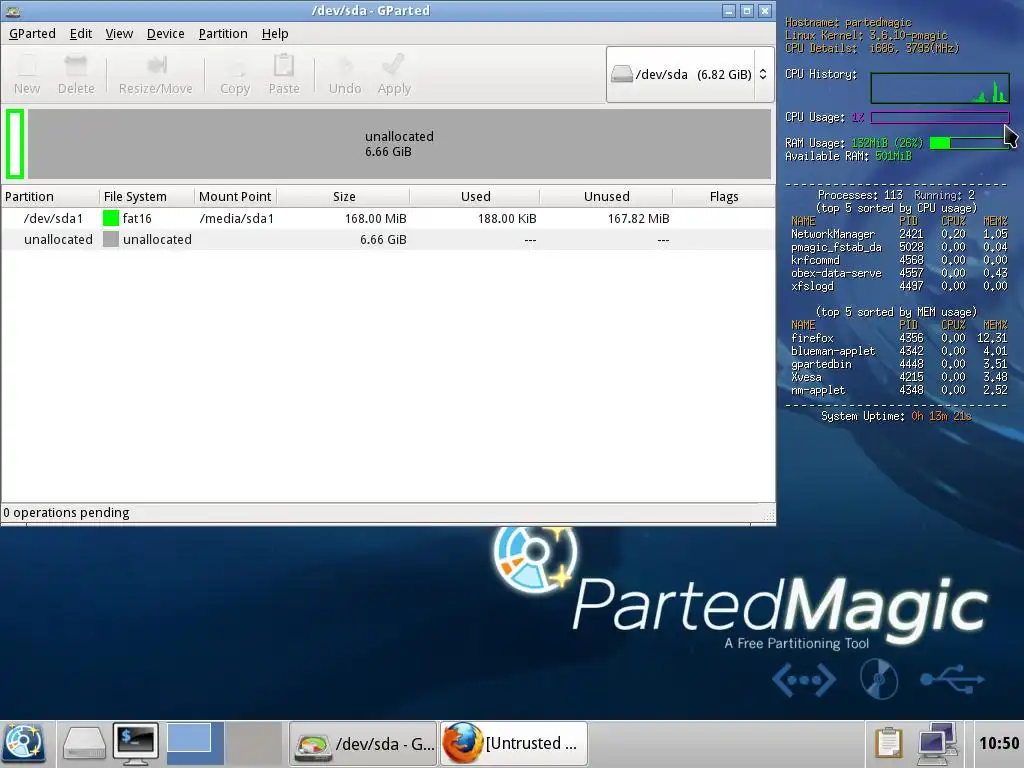The width and height of the screenshot is (1024, 768).
Task: Click the network arrows icon on wallpaper
Action: (804, 680)
